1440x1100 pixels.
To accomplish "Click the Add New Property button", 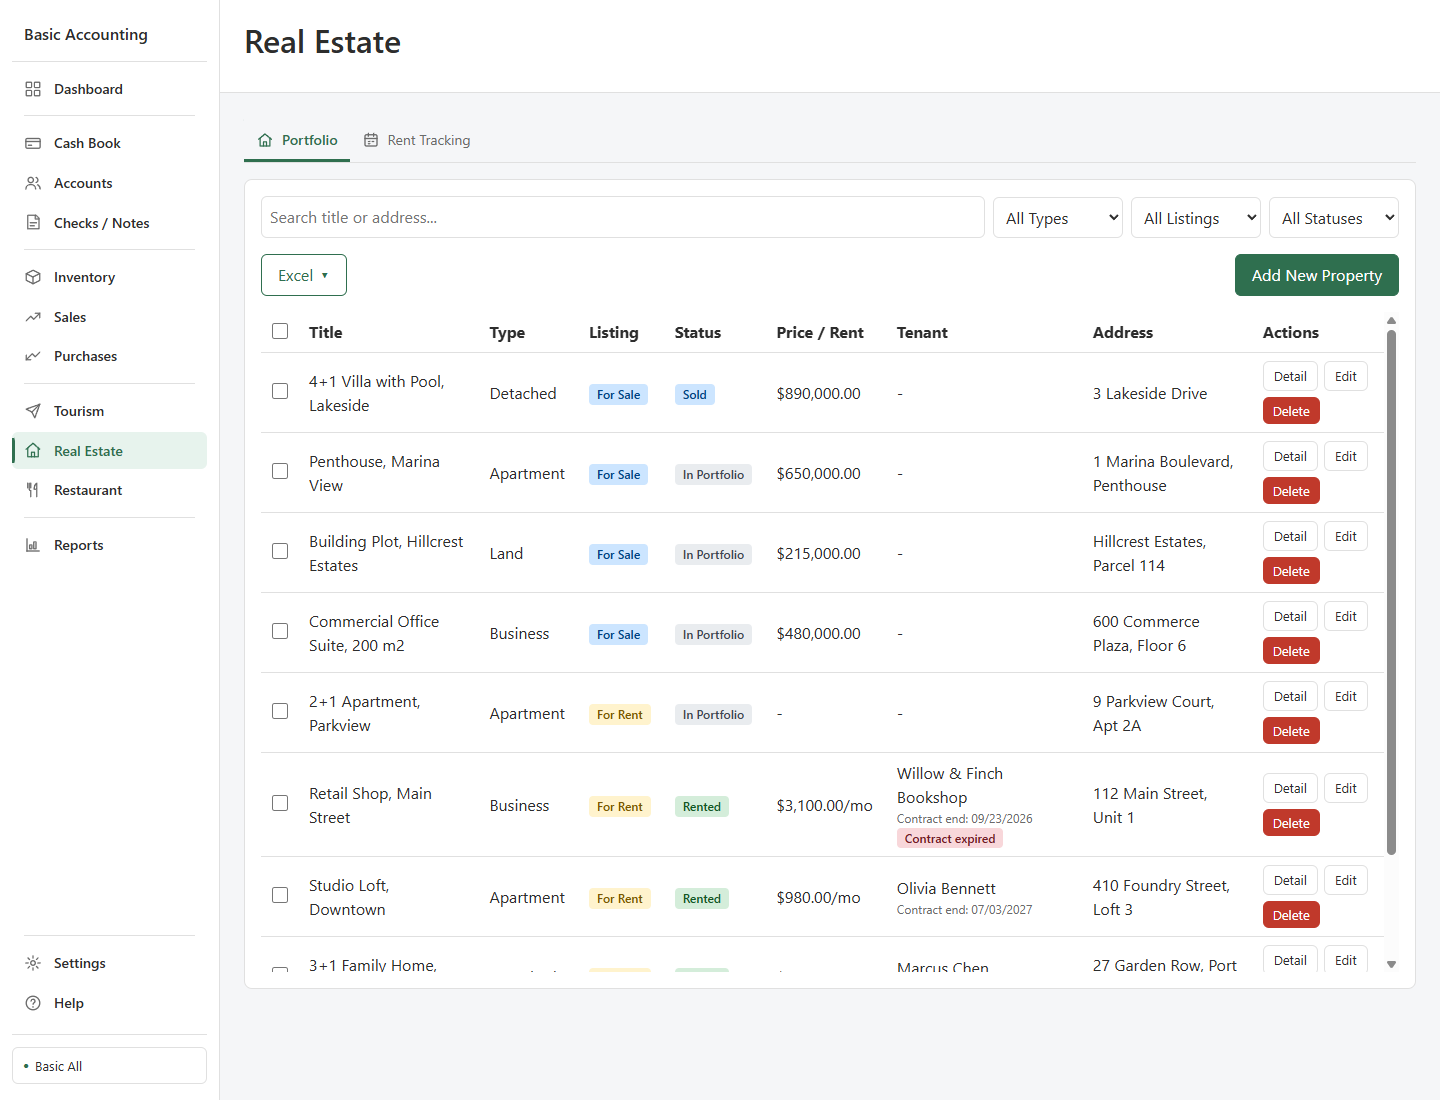I will (1317, 275).
